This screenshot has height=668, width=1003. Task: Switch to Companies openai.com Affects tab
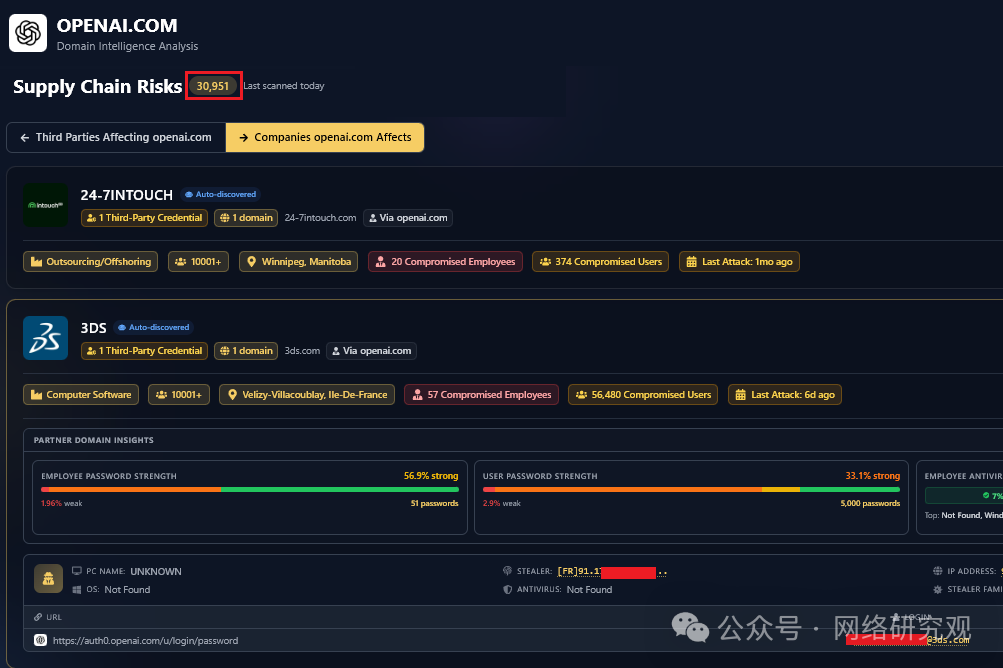(x=325, y=138)
